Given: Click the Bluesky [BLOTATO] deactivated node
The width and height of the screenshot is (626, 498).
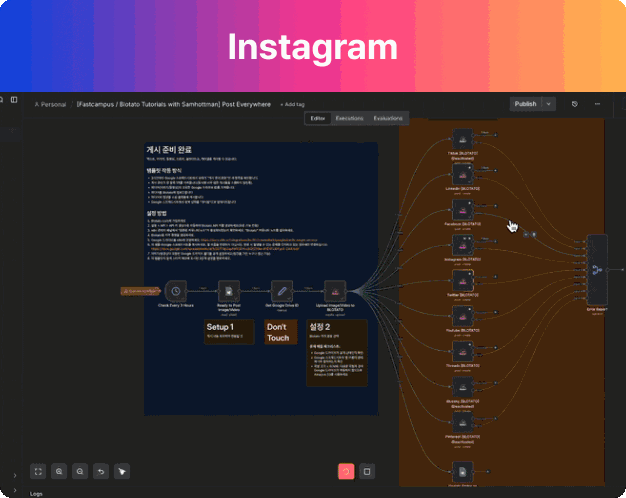Looking at the screenshot, I should (463, 387).
